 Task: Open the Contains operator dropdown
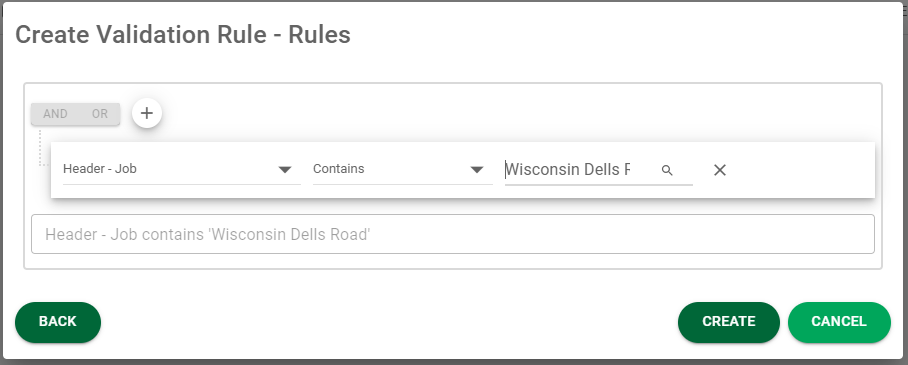pos(402,170)
